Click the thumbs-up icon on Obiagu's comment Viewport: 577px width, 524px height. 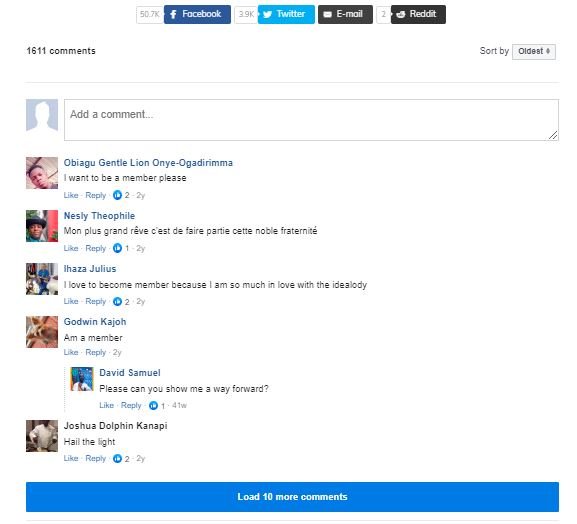click(x=117, y=195)
